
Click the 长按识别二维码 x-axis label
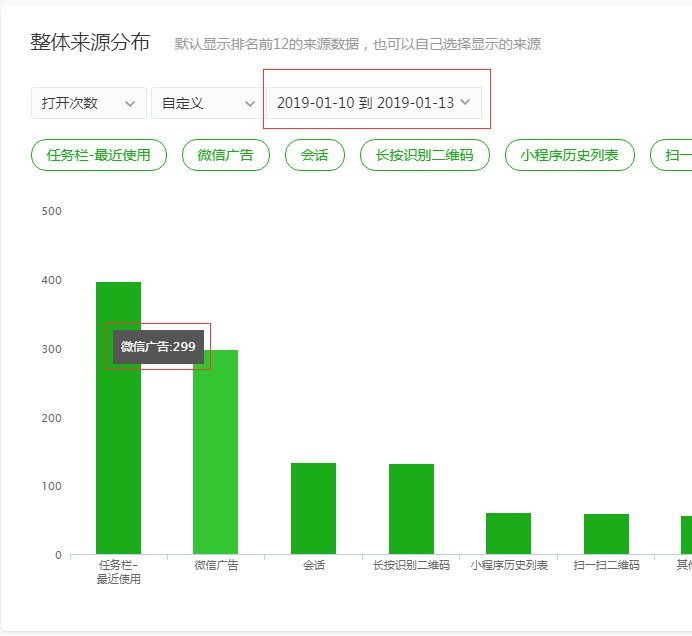click(x=411, y=565)
